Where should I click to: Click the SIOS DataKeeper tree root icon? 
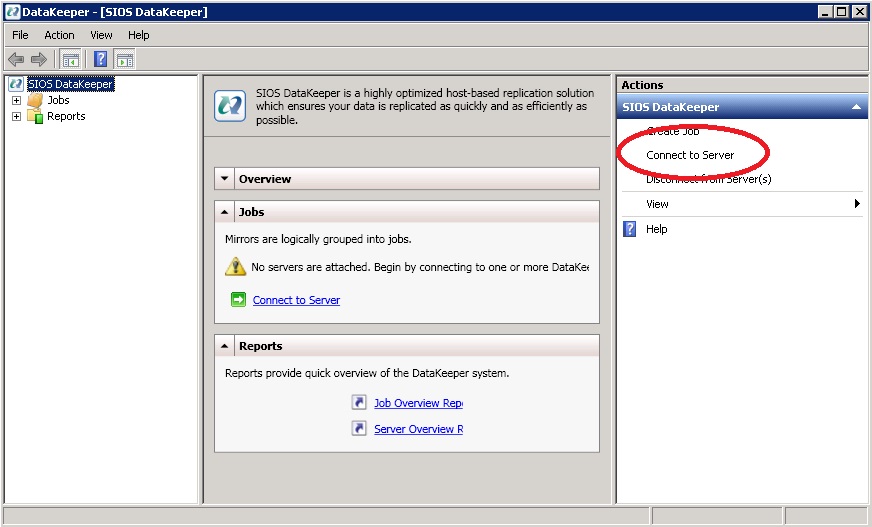(16, 84)
